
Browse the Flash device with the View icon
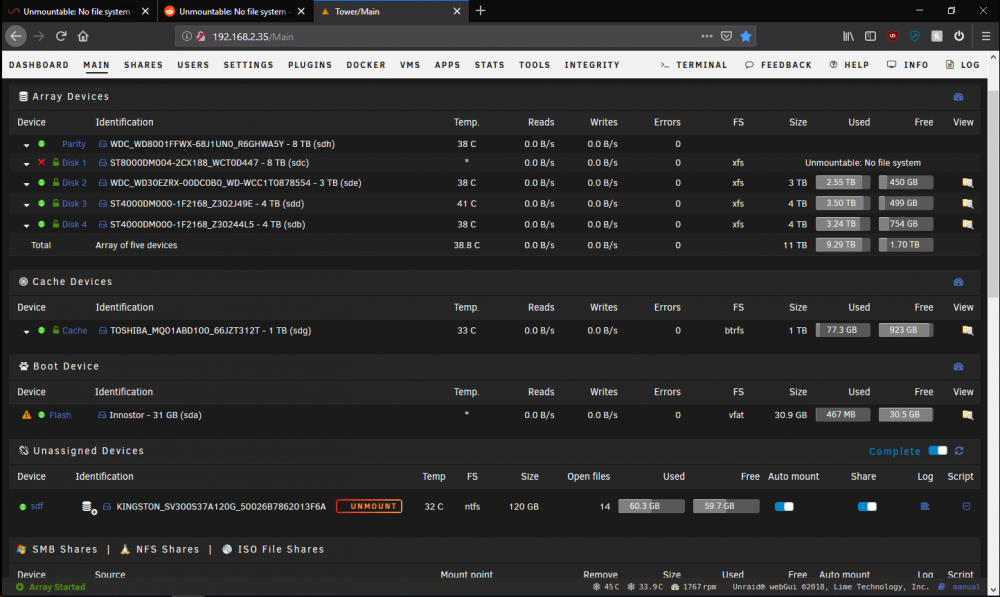click(x=967, y=415)
